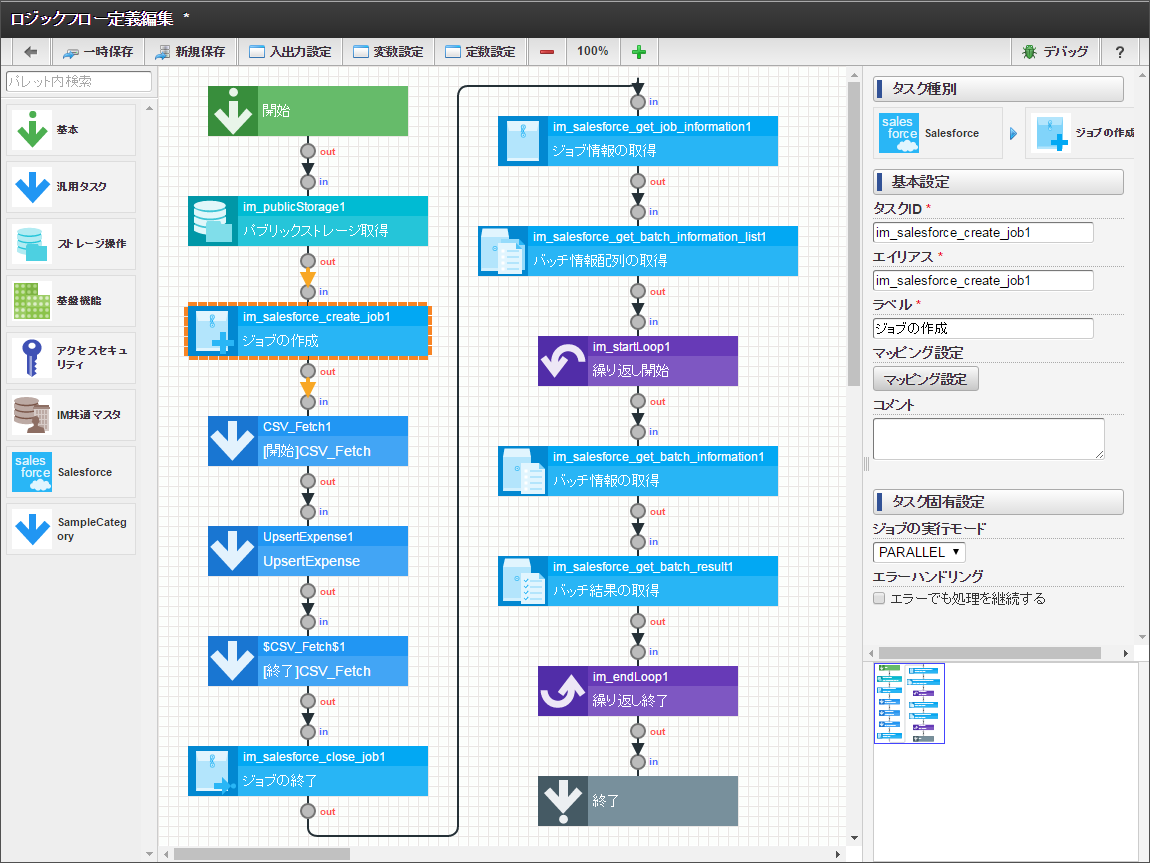Collapse the タスク種別 section header
Viewport: 1150px width, 863px height.
coord(998,89)
